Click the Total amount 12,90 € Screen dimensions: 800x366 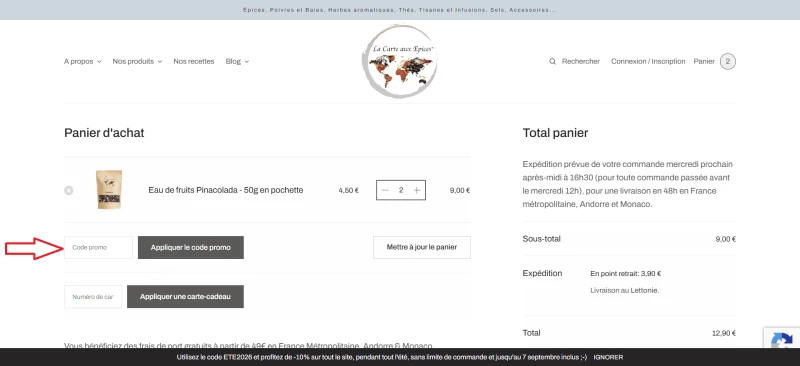[723, 333]
